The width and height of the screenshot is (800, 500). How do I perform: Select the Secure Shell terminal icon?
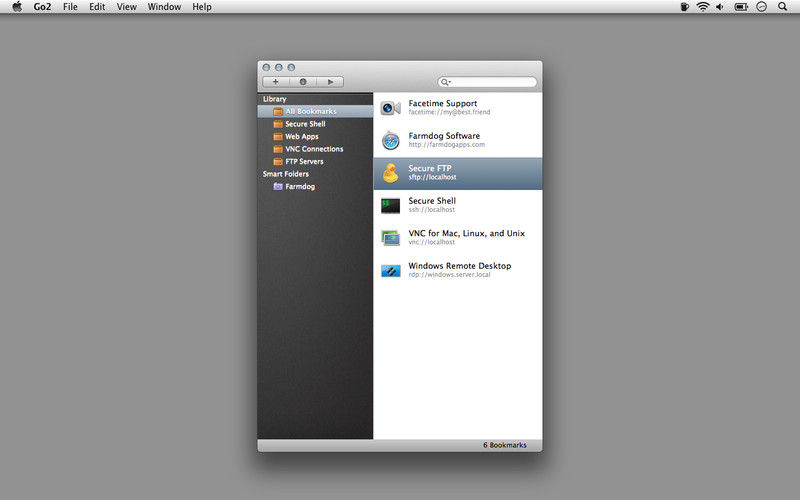(x=391, y=206)
